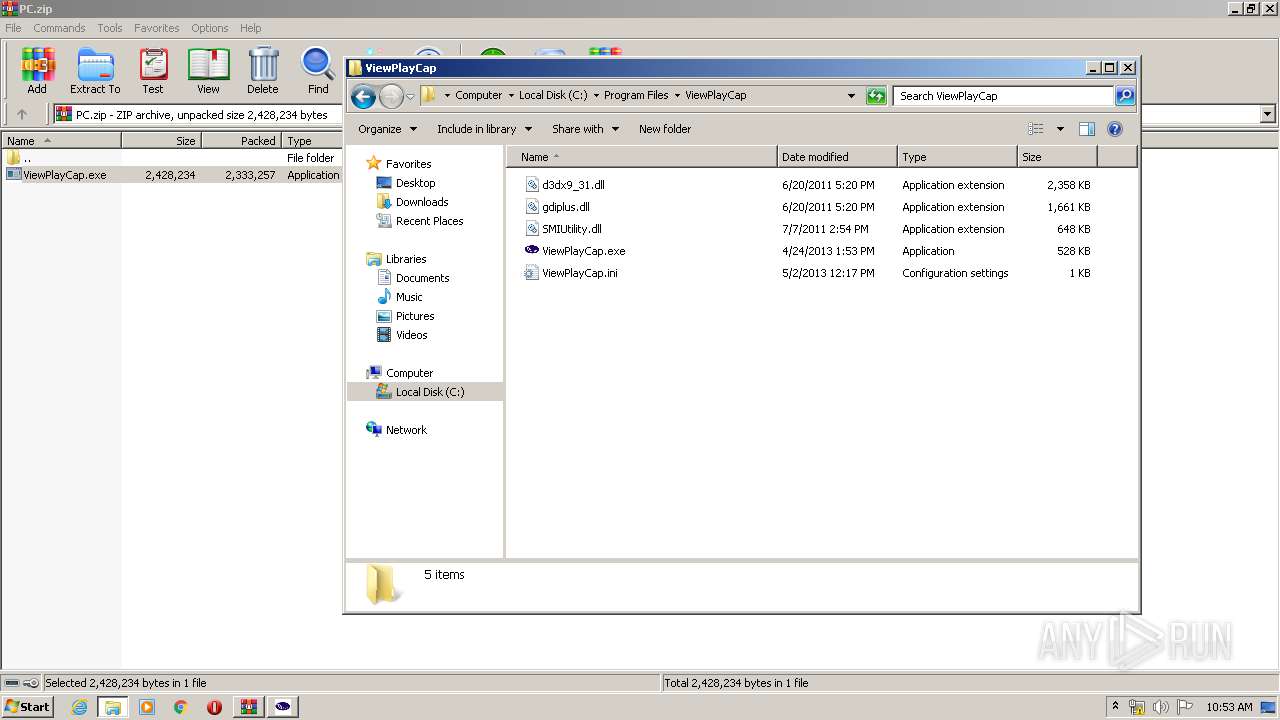This screenshot has height=720, width=1280.
Task: Expand the Include in library dropdown
Action: 484,129
